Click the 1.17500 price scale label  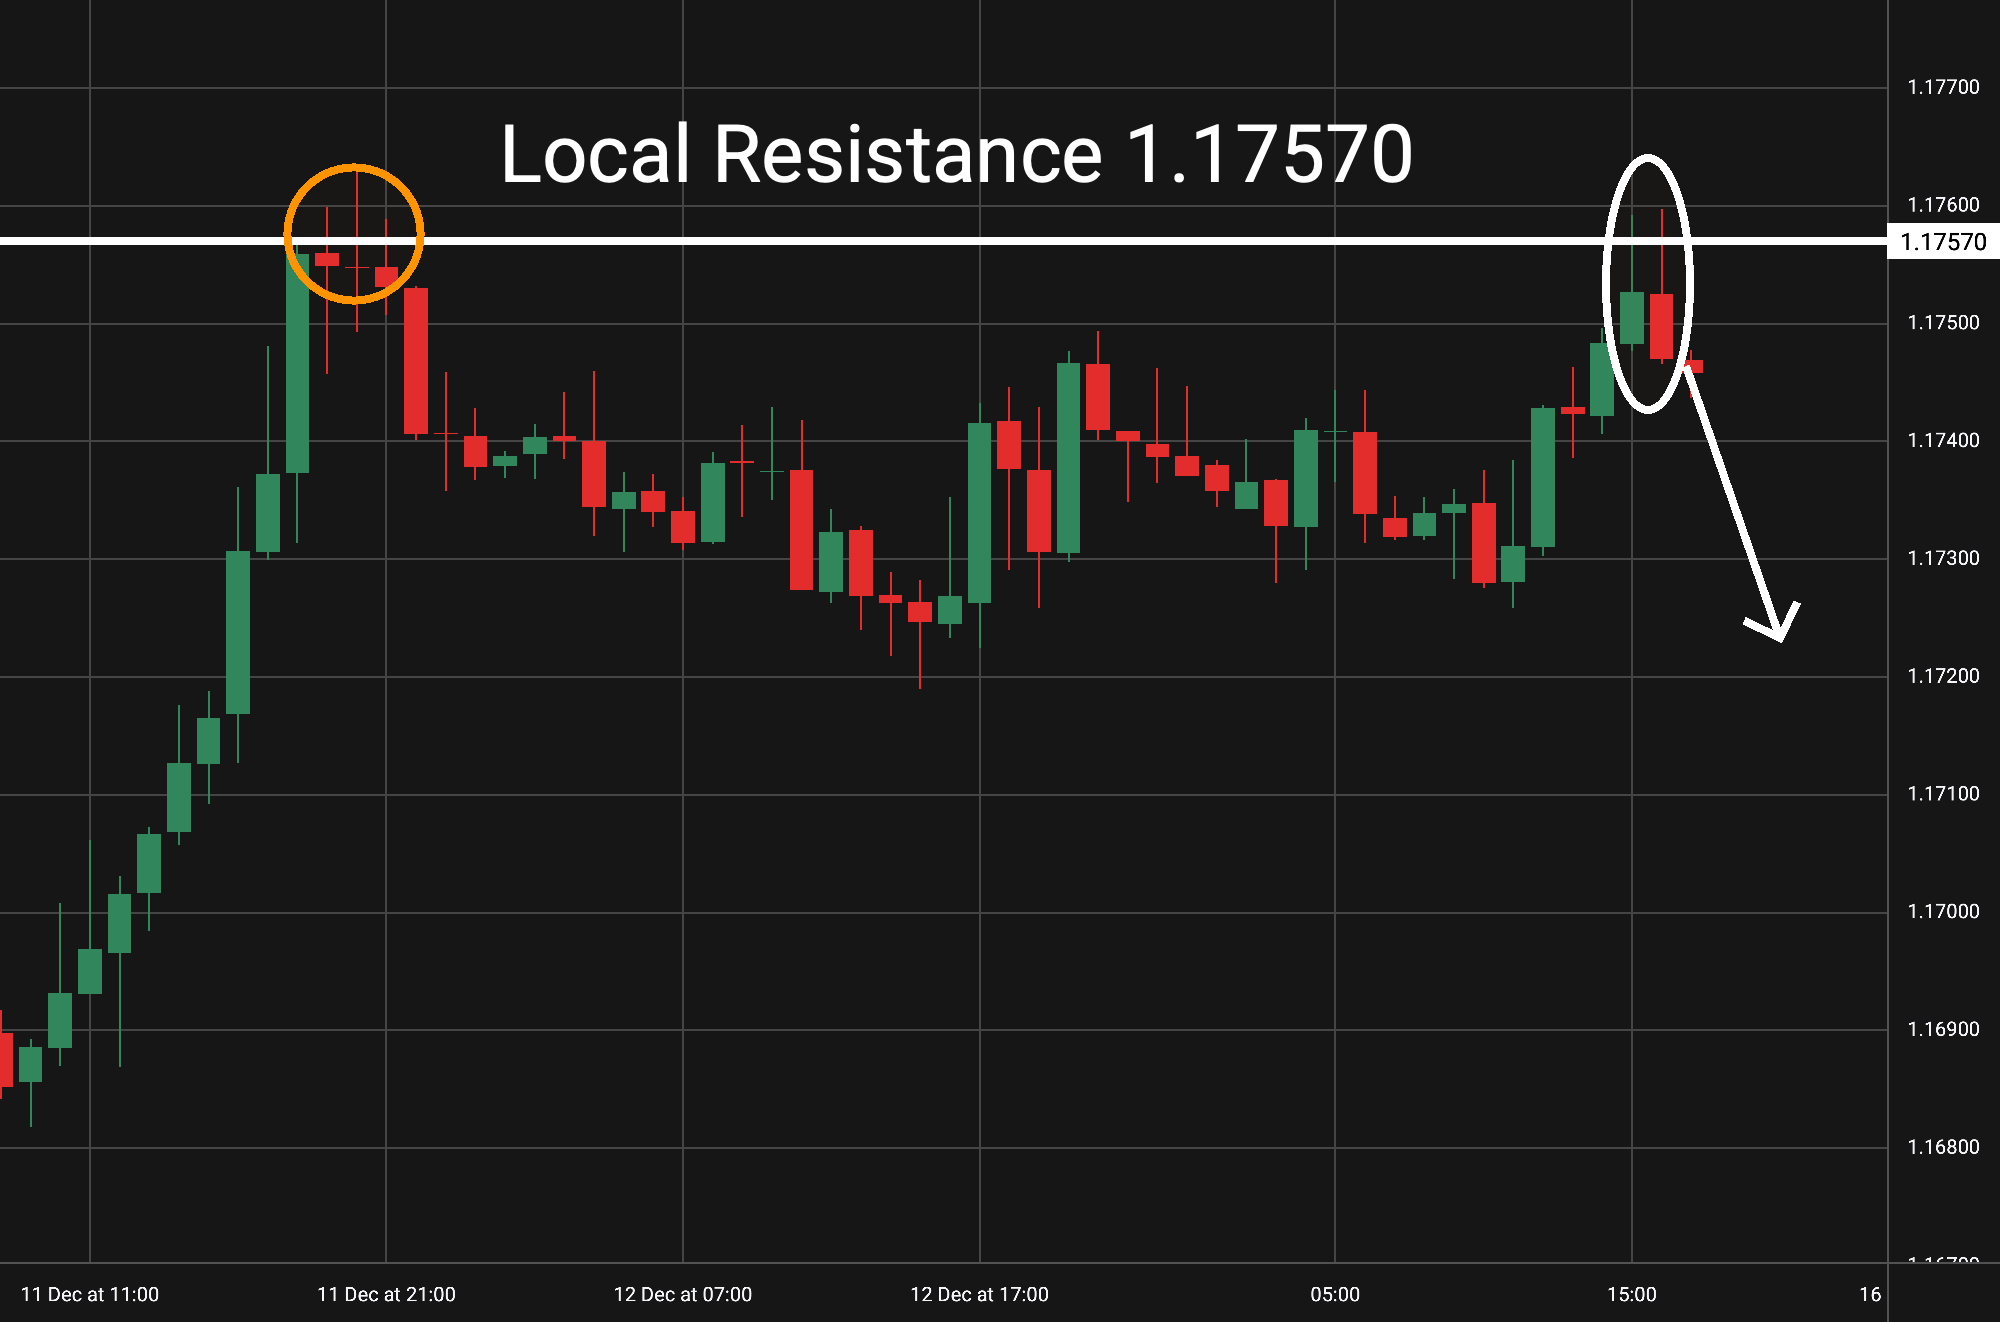tap(1942, 323)
